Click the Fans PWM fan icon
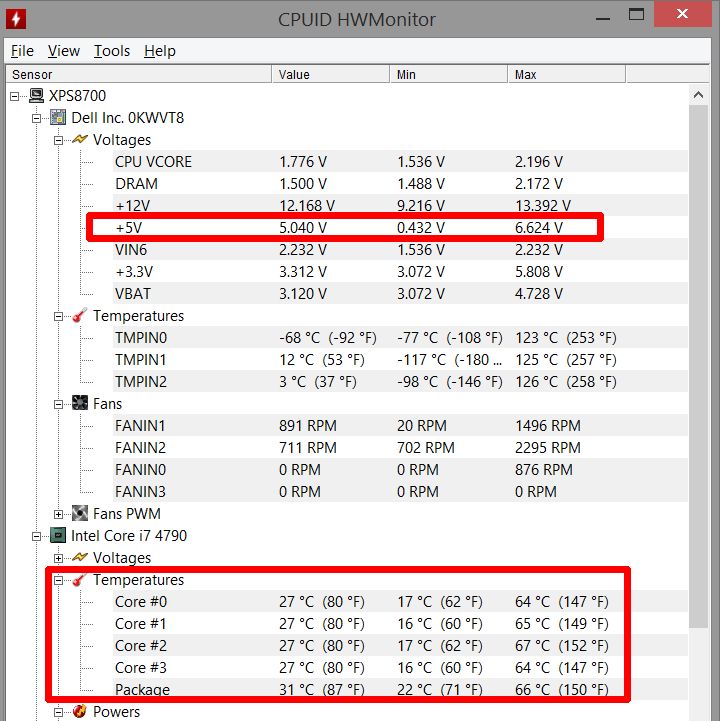Screen dimensions: 720x721 click(x=80, y=513)
